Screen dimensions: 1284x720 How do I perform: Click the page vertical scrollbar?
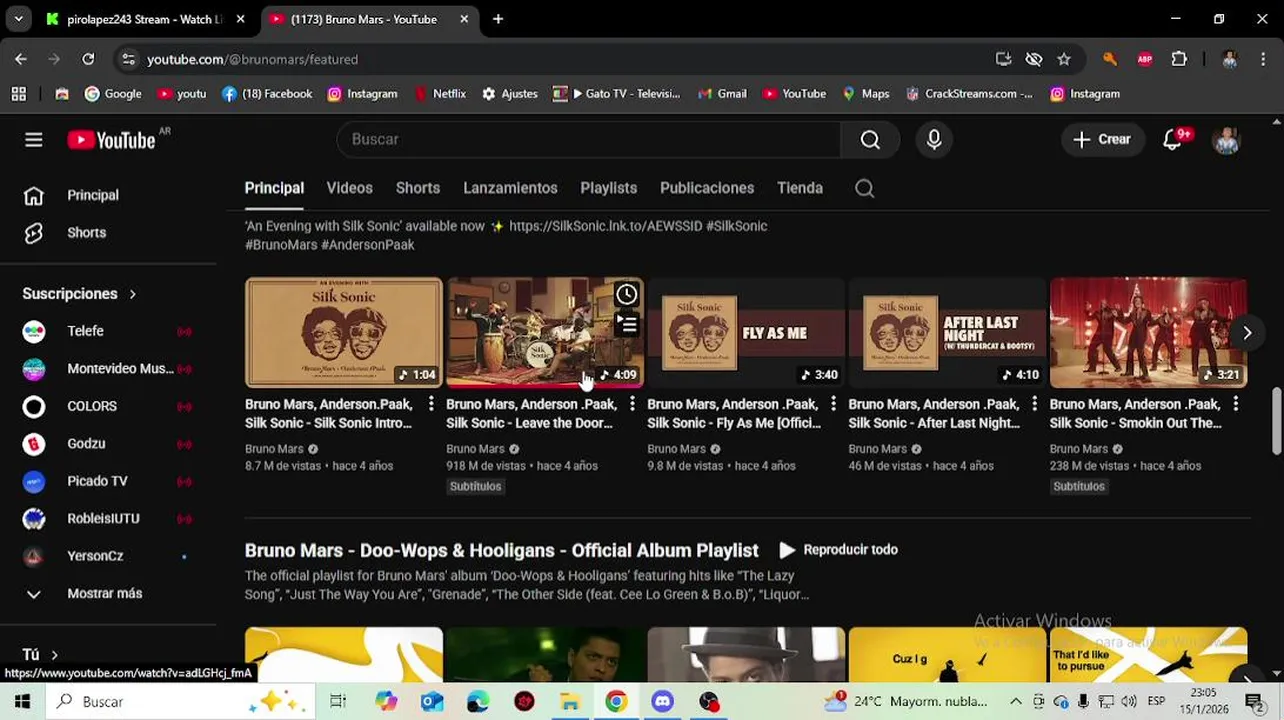(x=1277, y=421)
